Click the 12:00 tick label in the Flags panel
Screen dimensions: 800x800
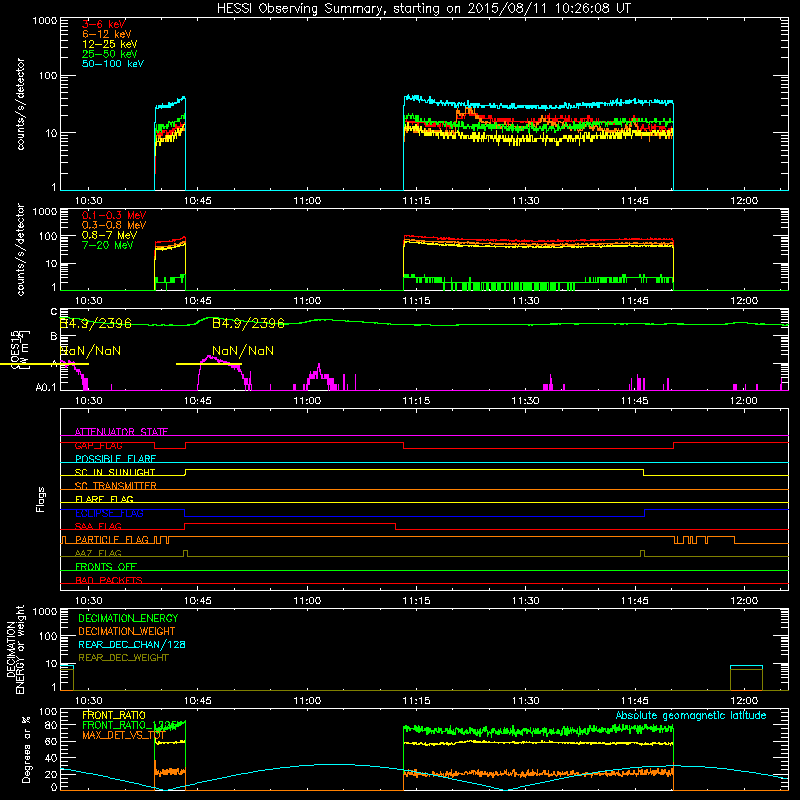[x=744, y=601]
